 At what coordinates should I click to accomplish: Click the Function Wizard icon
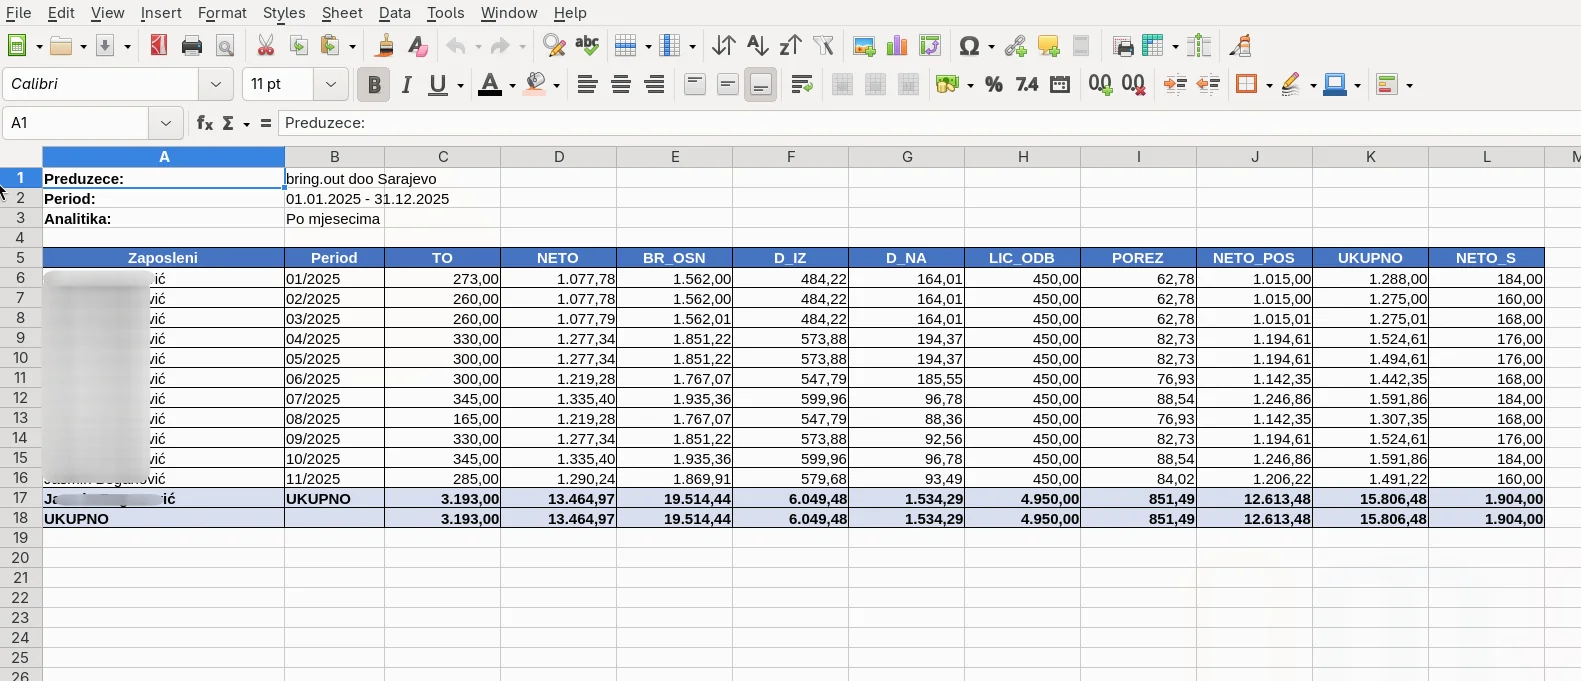pyautogui.click(x=204, y=124)
